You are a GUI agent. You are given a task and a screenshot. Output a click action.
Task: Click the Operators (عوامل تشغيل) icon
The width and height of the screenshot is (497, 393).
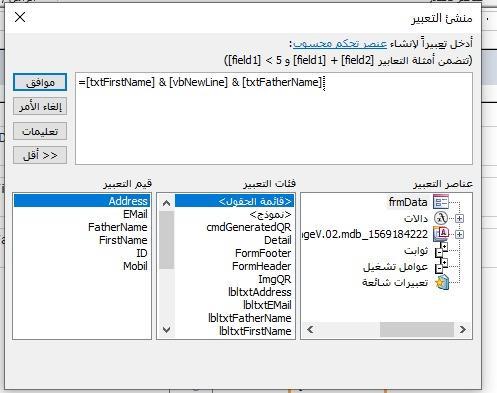point(441,266)
